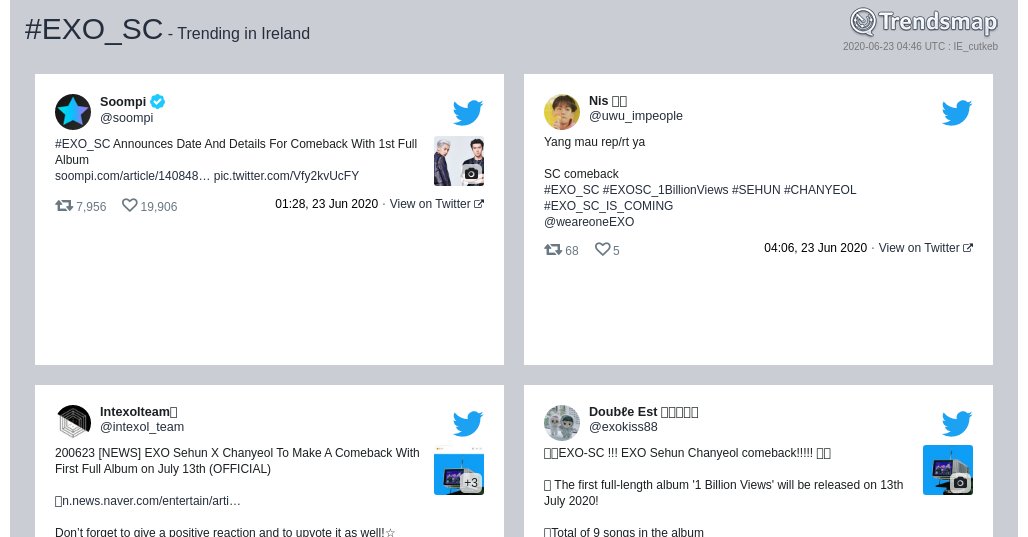Click the Soompi display name
This screenshot has width=1028, height=537.
123,102
